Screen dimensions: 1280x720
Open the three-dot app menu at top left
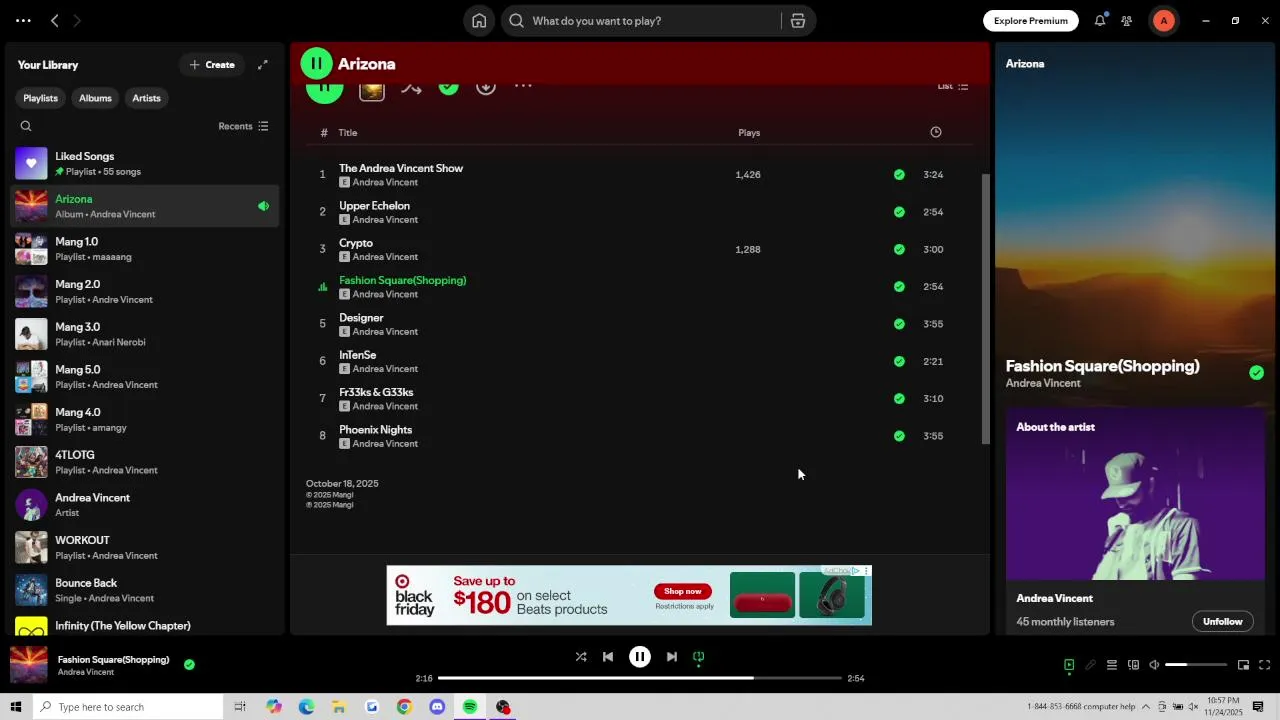click(23, 21)
